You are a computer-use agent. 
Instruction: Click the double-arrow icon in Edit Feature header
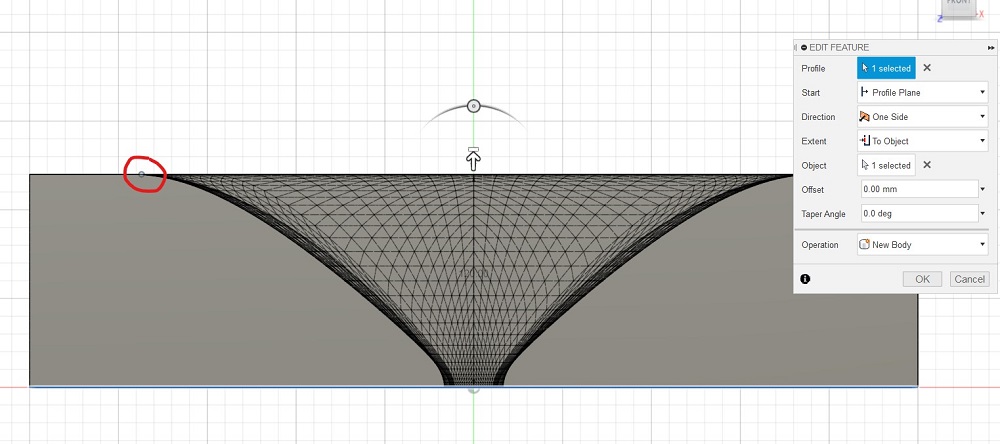991,48
